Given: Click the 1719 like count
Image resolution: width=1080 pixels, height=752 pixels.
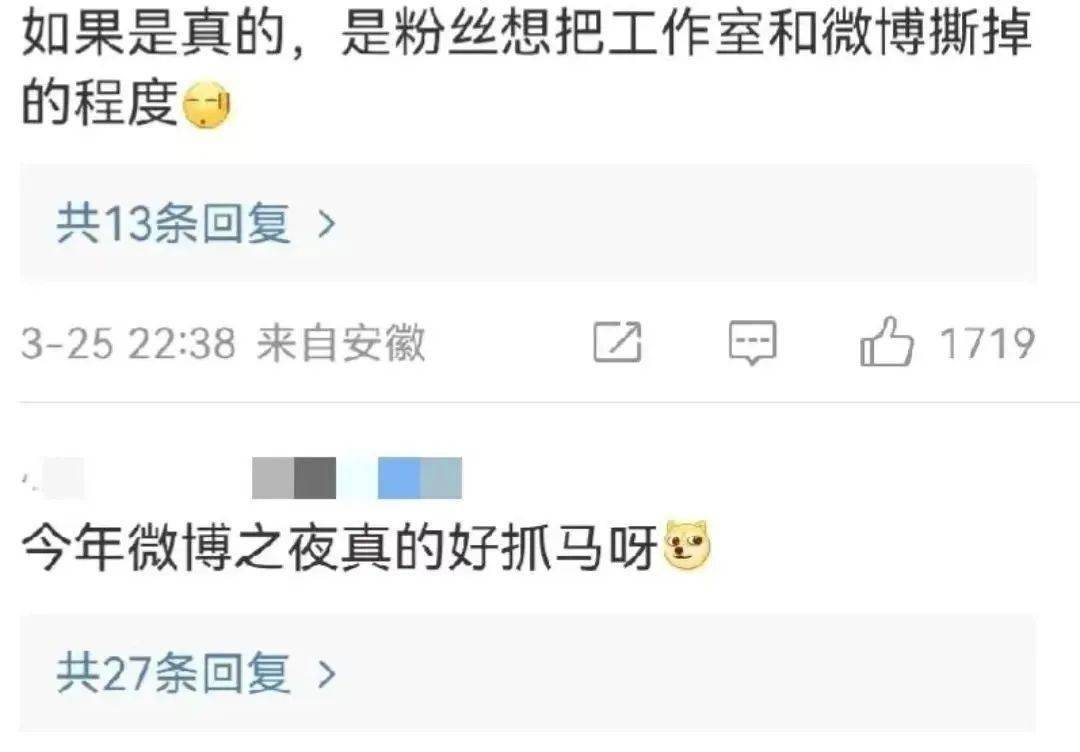Looking at the screenshot, I should (988, 342).
